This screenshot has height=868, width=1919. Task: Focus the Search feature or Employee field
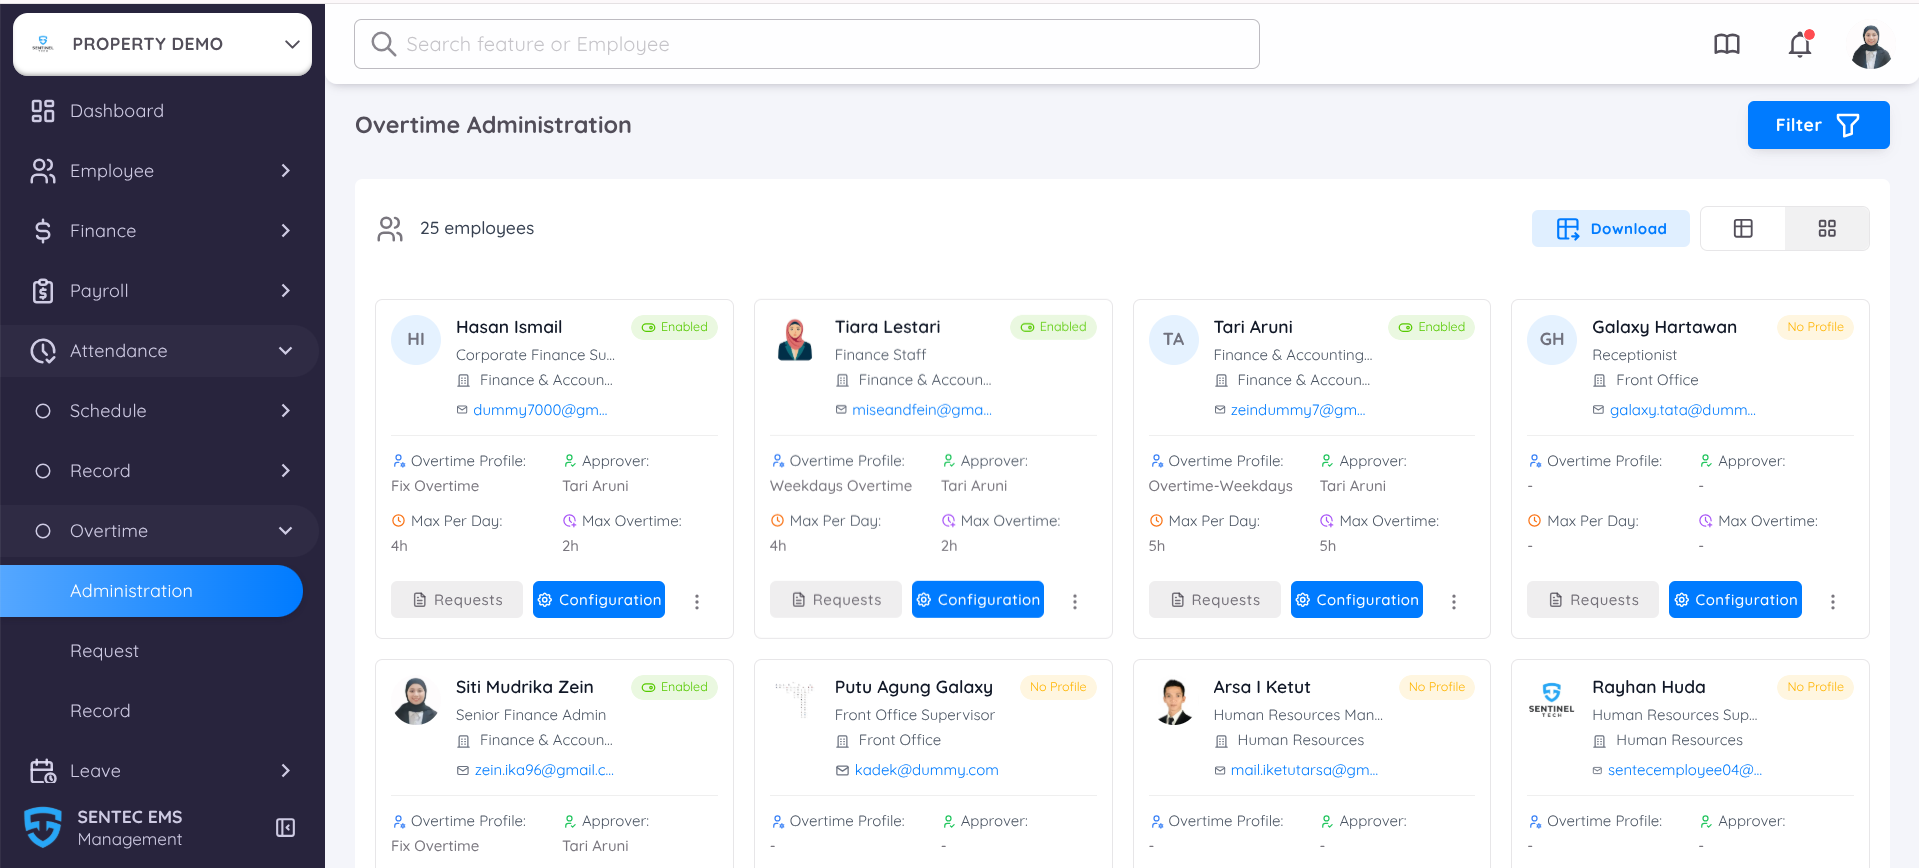[806, 44]
